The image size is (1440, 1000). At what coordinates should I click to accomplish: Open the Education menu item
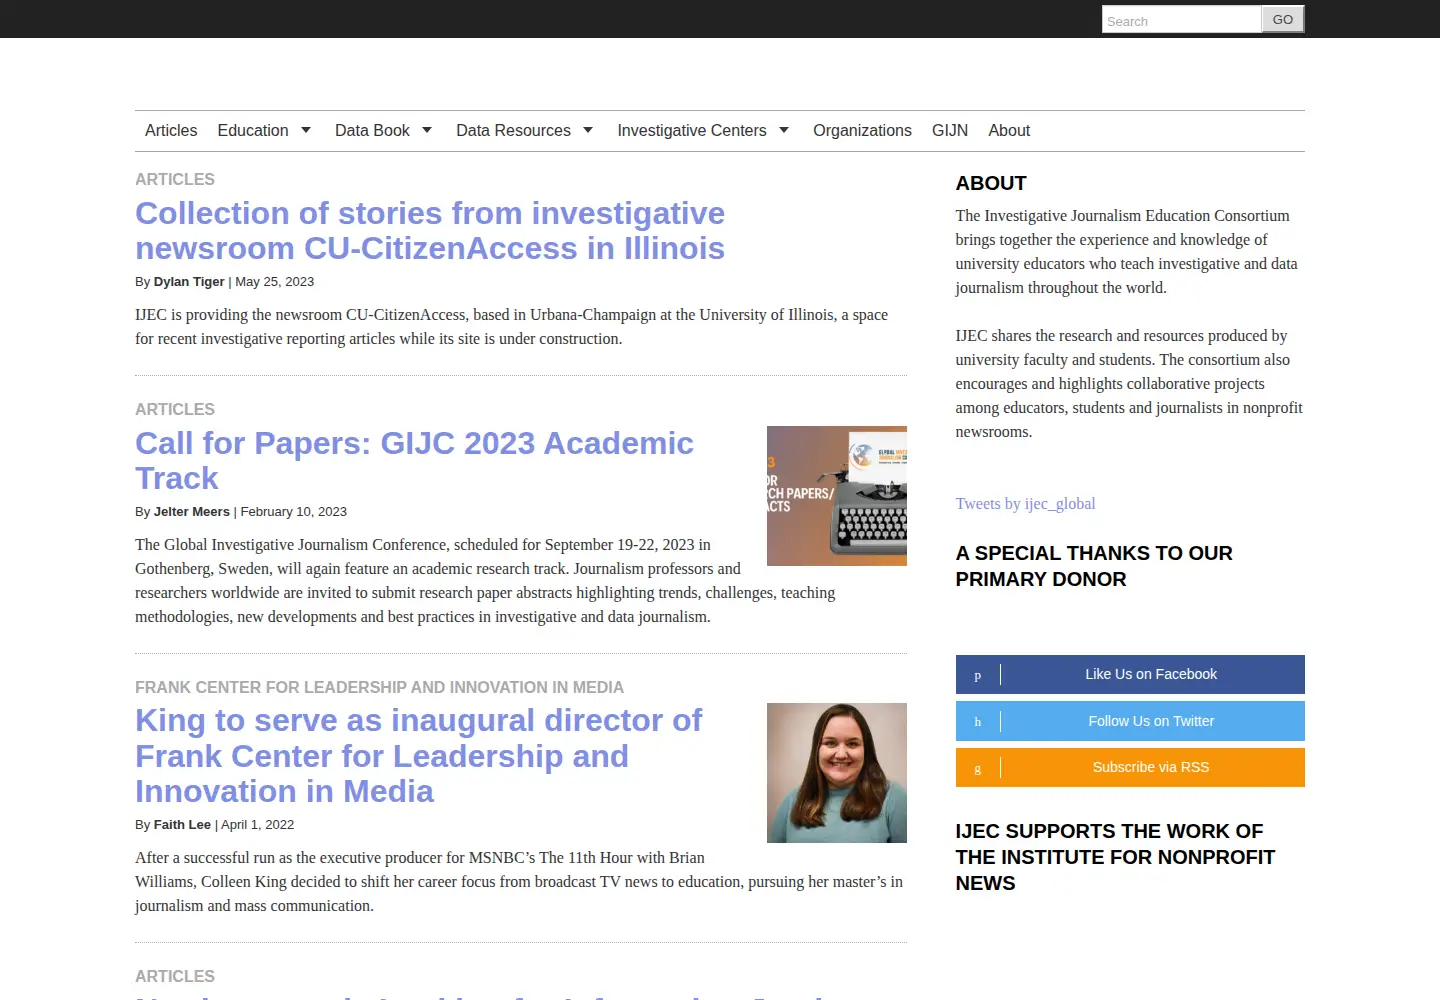click(x=253, y=131)
